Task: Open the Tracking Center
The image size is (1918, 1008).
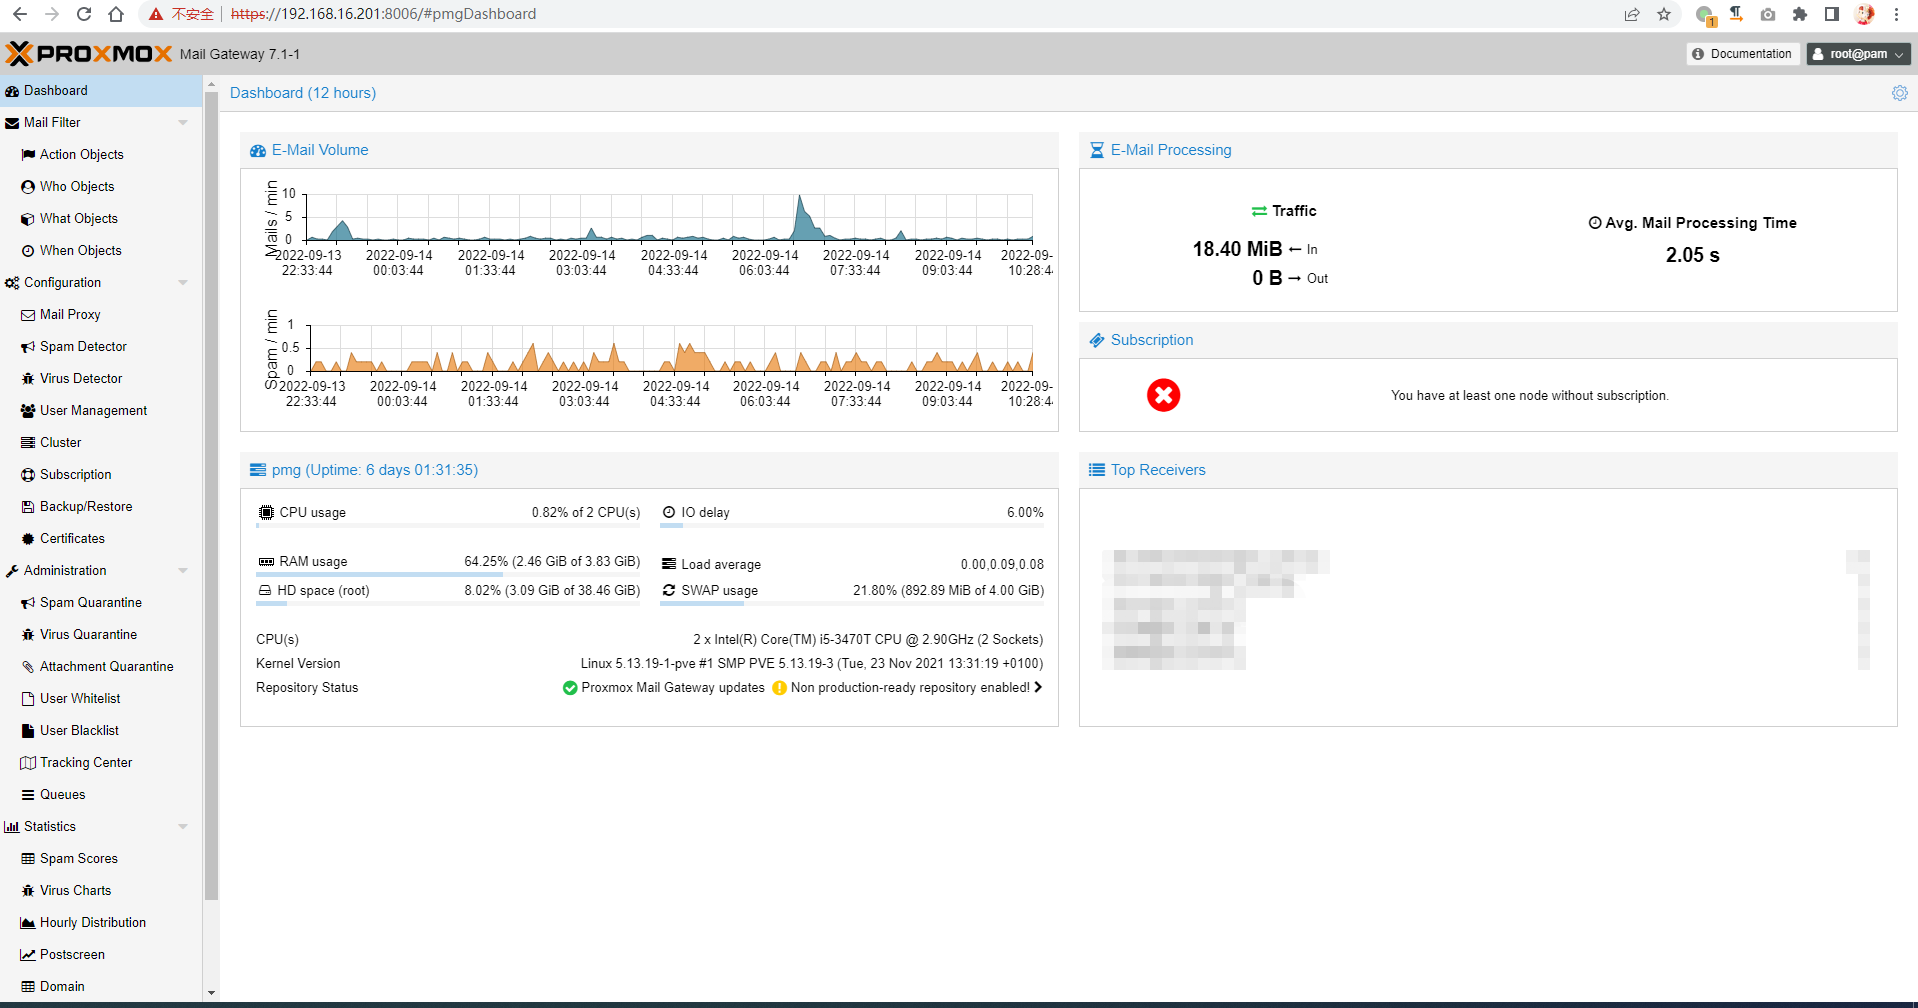Action: pyautogui.click(x=85, y=762)
